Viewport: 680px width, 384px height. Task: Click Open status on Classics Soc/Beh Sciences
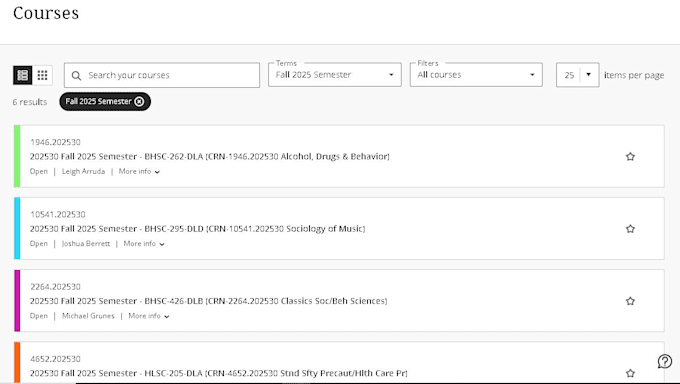(x=39, y=316)
